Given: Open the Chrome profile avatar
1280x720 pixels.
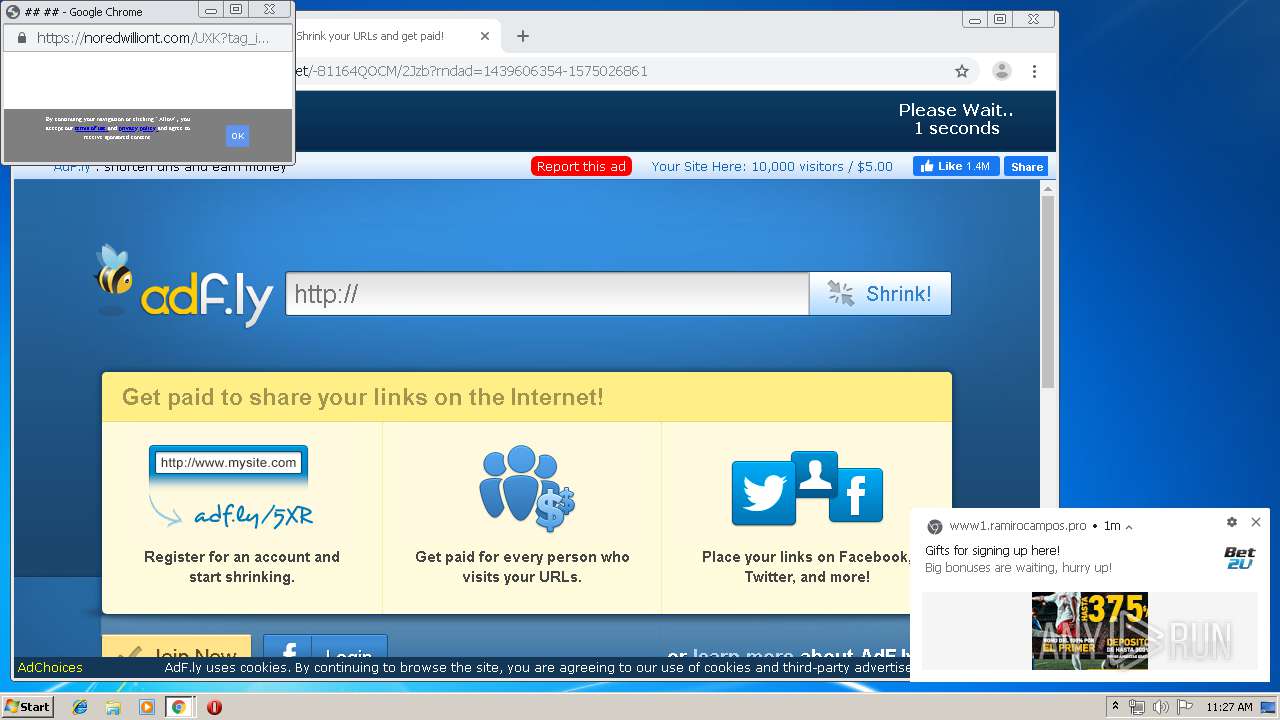Looking at the screenshot, I should click(x=1001, y=71).
